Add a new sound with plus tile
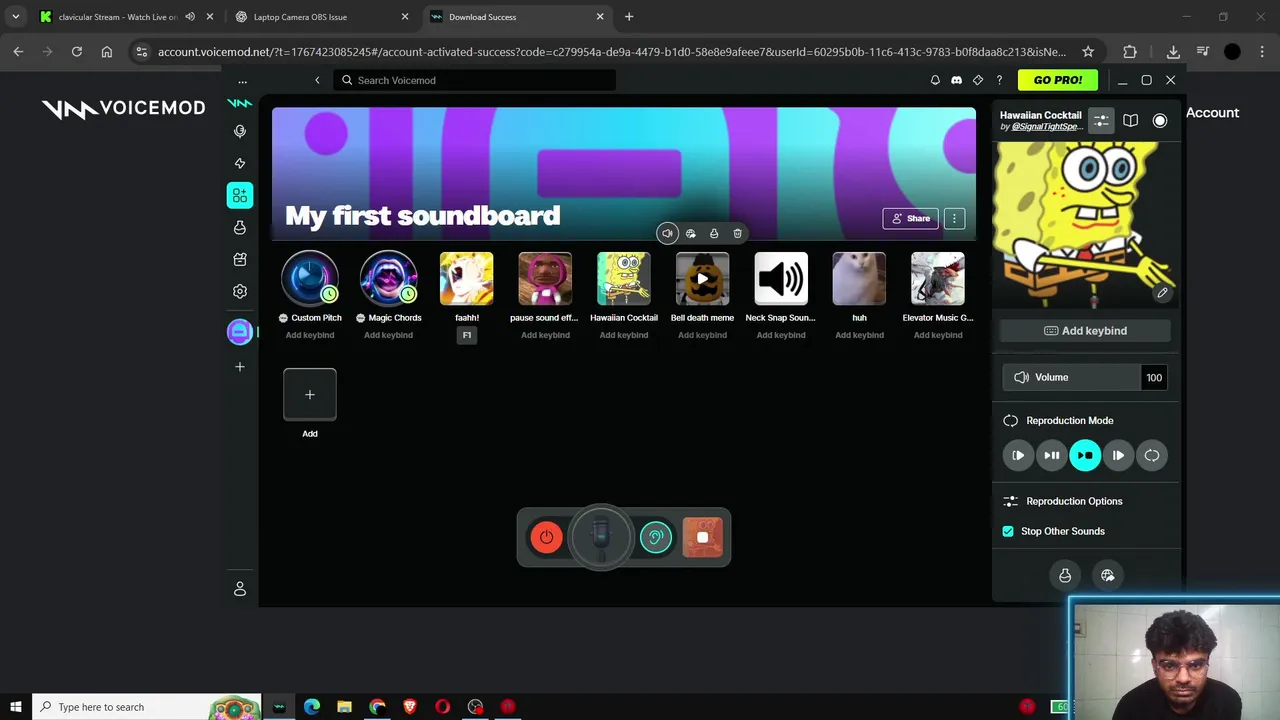This screenshot has width=1280, height=720. 310,395
